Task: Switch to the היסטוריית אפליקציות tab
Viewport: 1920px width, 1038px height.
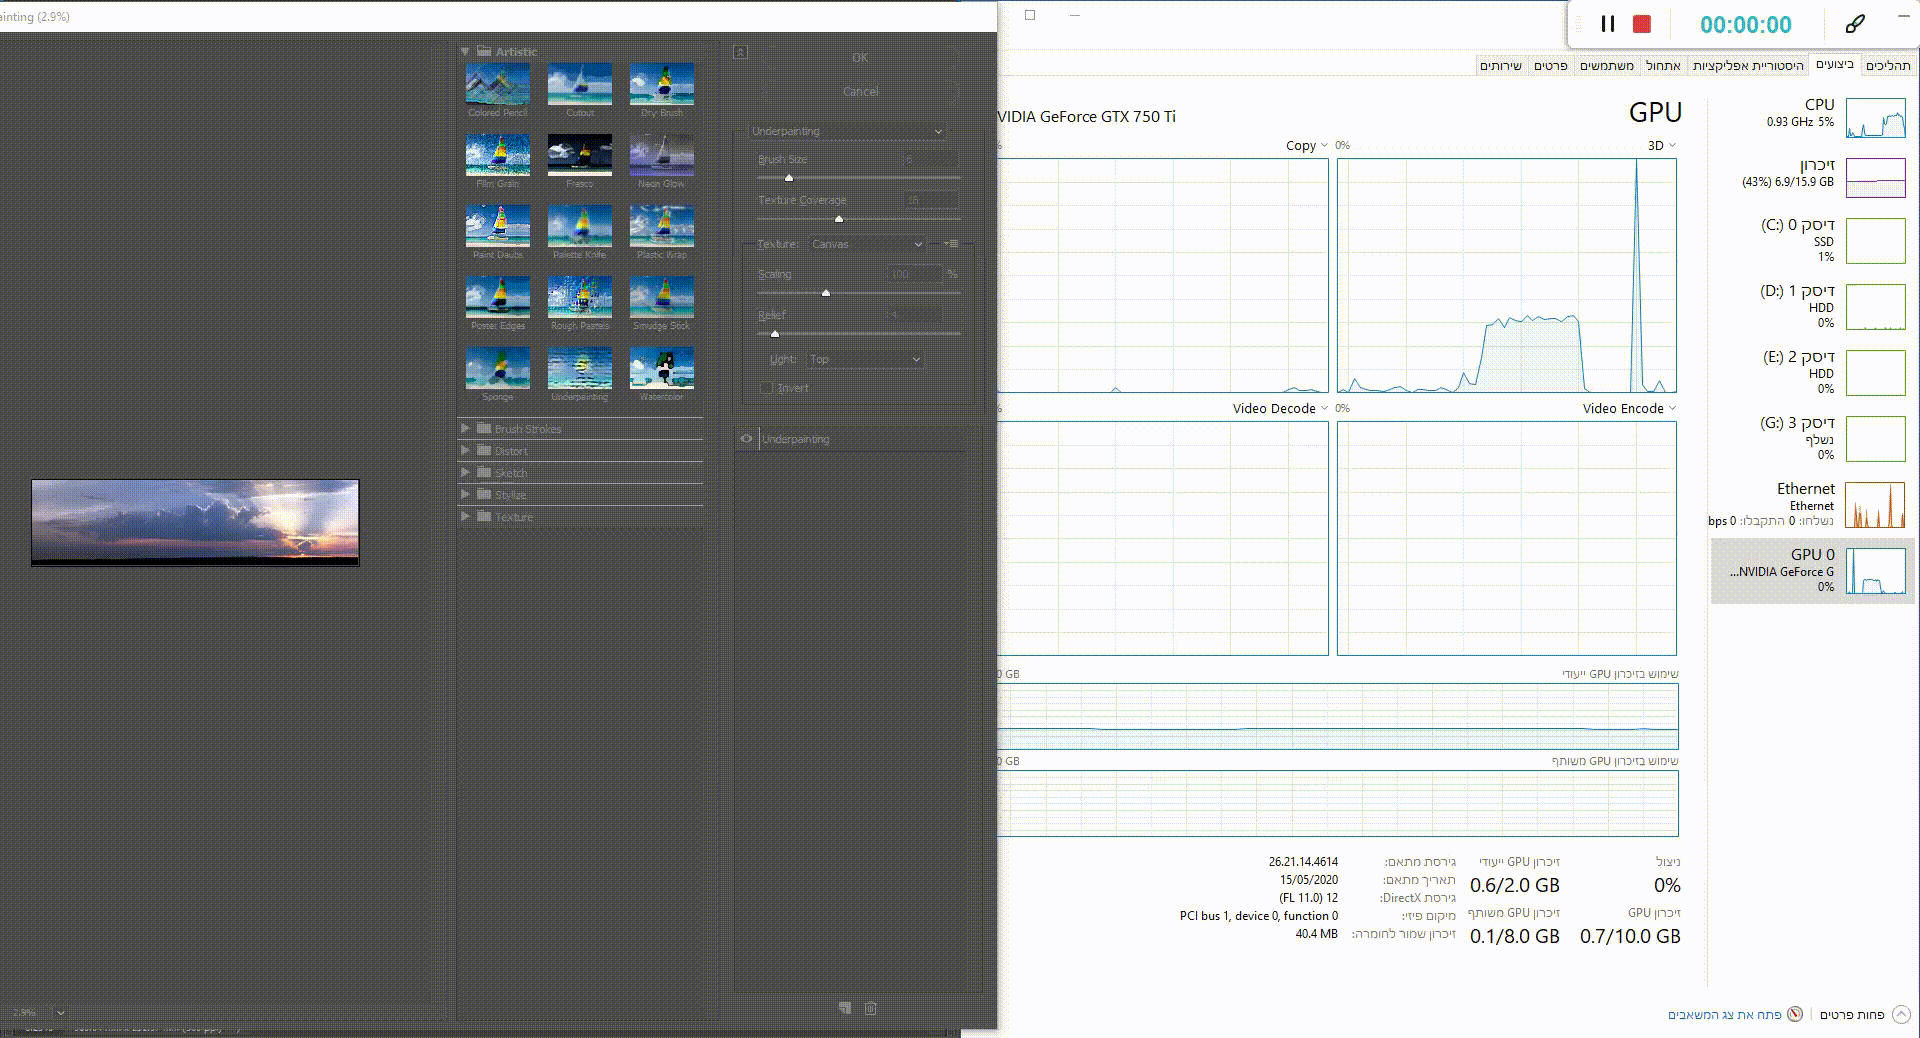Action: (x=1747, y=65)
